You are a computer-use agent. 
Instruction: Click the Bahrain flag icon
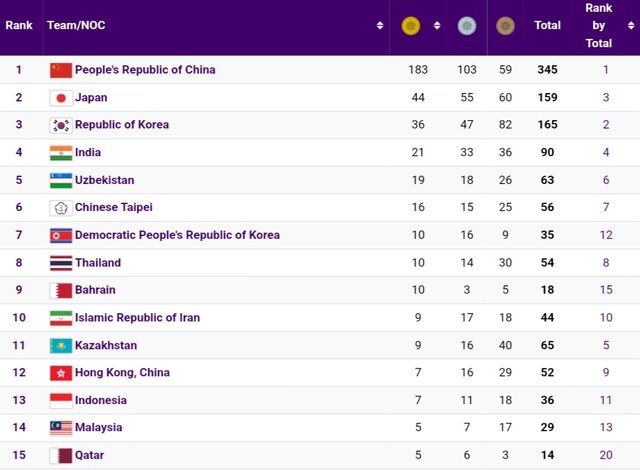click(x=61, y=290)
